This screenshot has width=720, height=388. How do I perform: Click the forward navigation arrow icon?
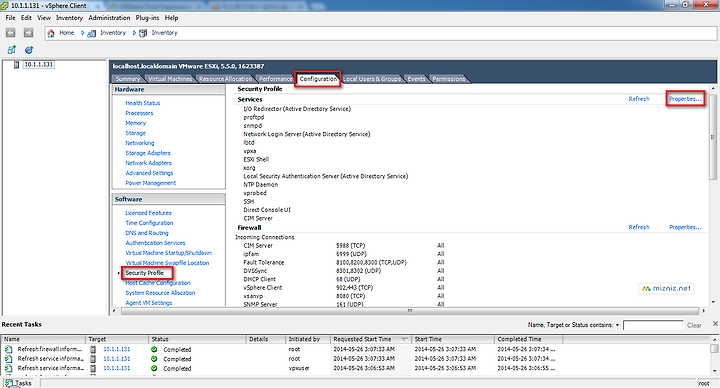28,33
